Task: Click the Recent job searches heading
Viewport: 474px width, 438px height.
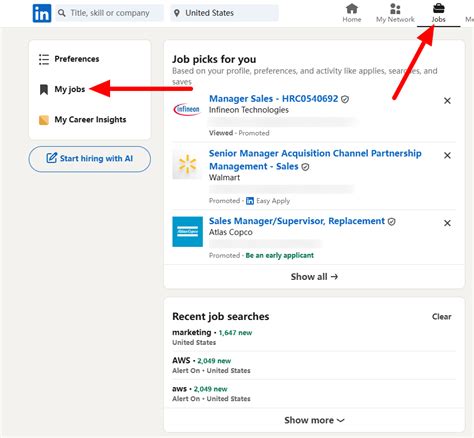Action: tap(221, 316)
